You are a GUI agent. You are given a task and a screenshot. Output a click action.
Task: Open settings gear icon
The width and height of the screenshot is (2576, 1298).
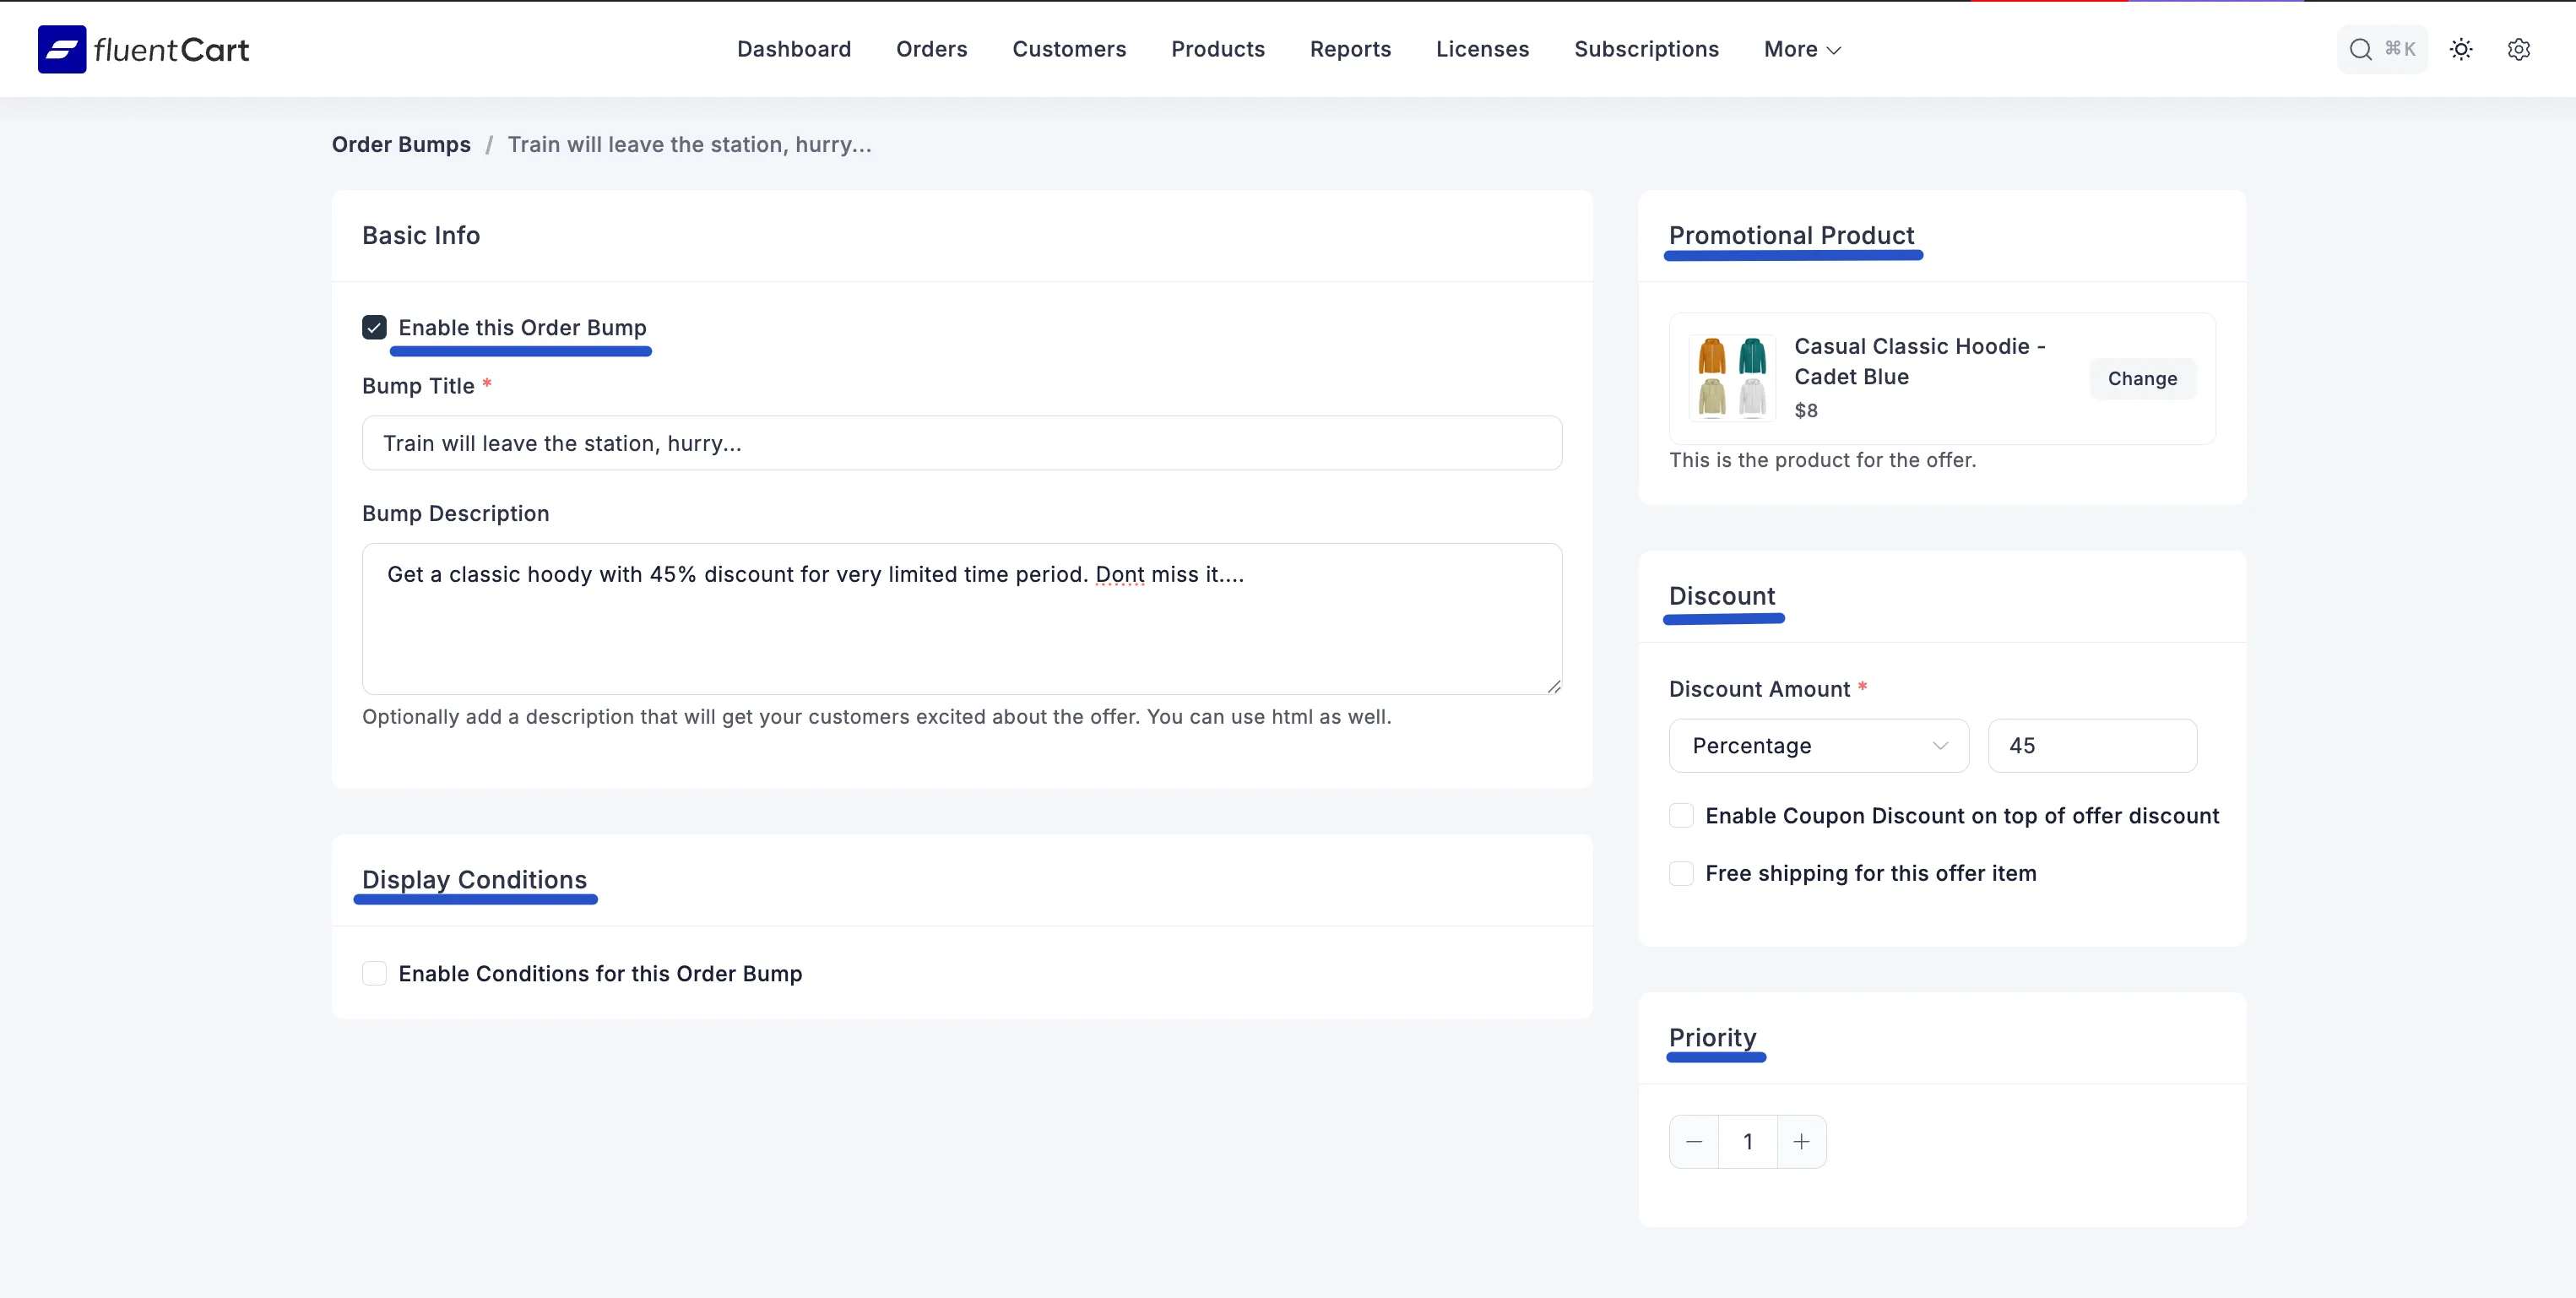pos(2518,49)
